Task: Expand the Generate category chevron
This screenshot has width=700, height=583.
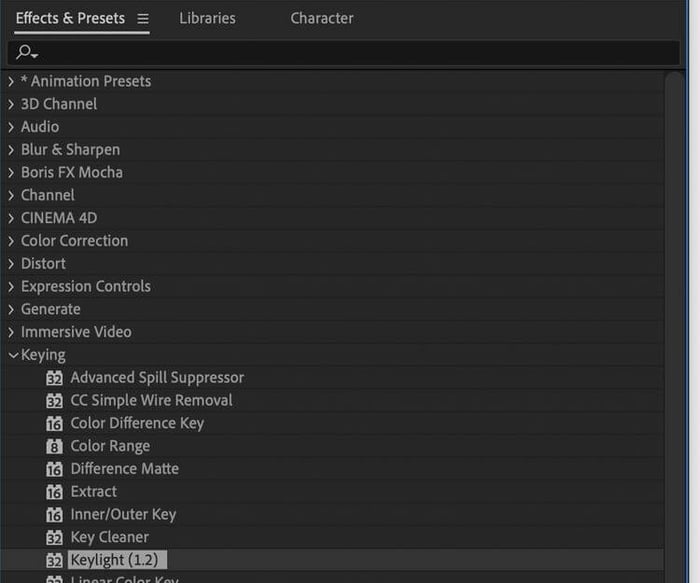Action: pyautogui.click(x=11, y=309)
